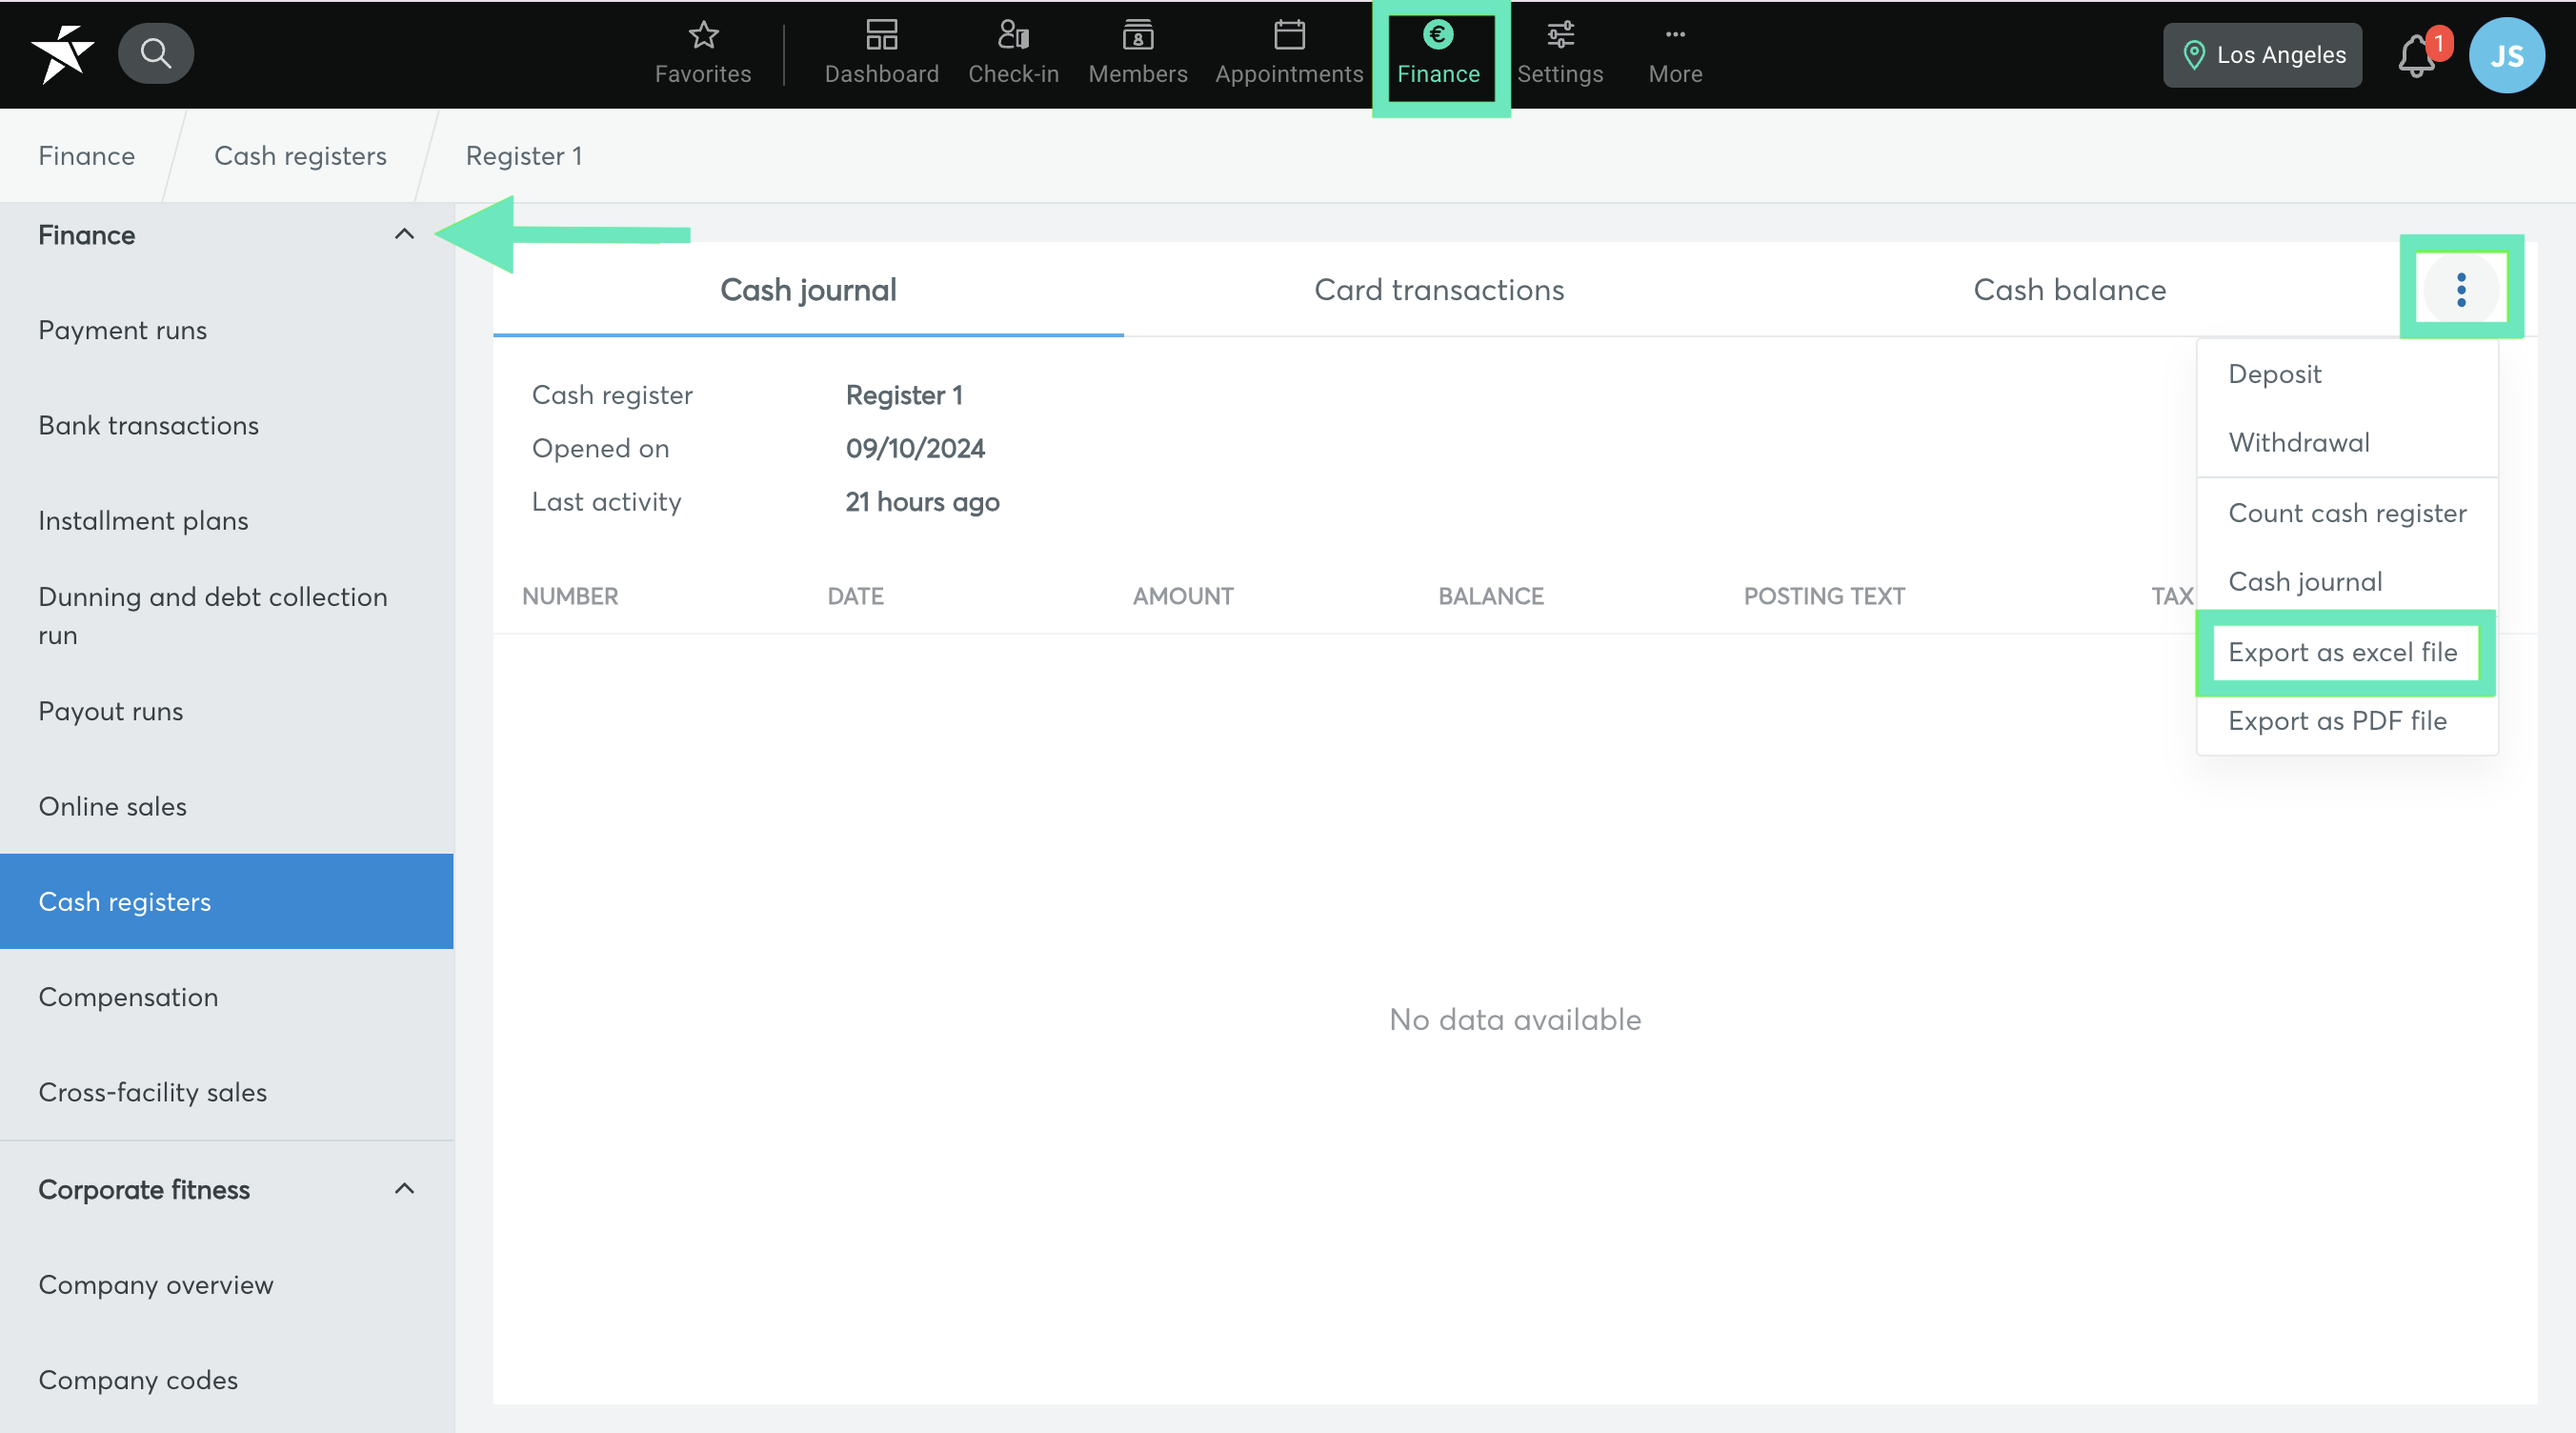
Task: Click the 09/10/2024 opened-on date
Action: (915, 448)
